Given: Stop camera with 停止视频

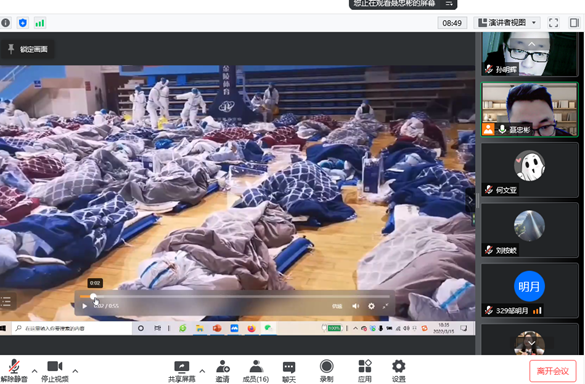Looking at the screenshot, I should [55, 371].
